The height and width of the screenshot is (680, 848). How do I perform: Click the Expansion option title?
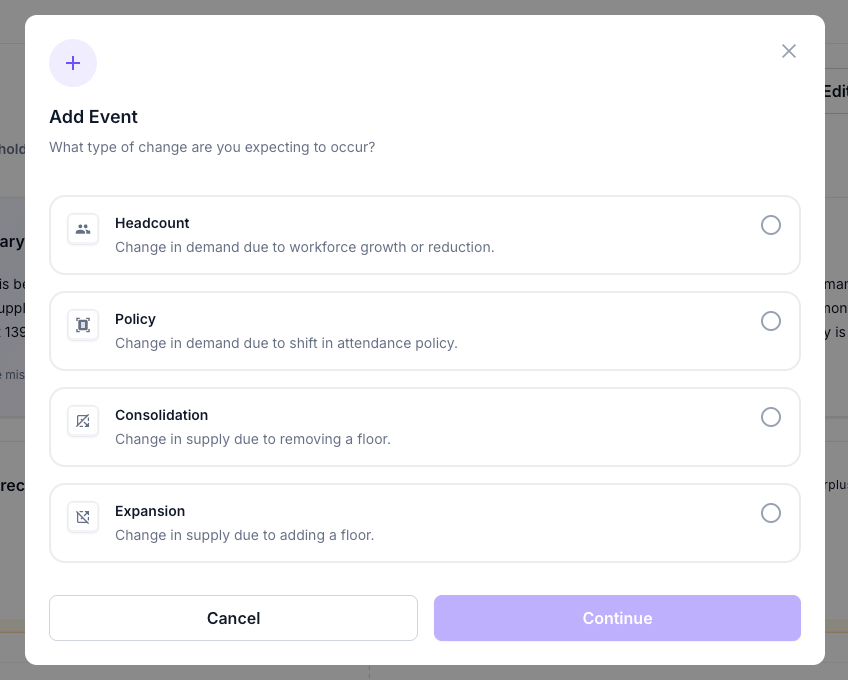click(150, 511)
